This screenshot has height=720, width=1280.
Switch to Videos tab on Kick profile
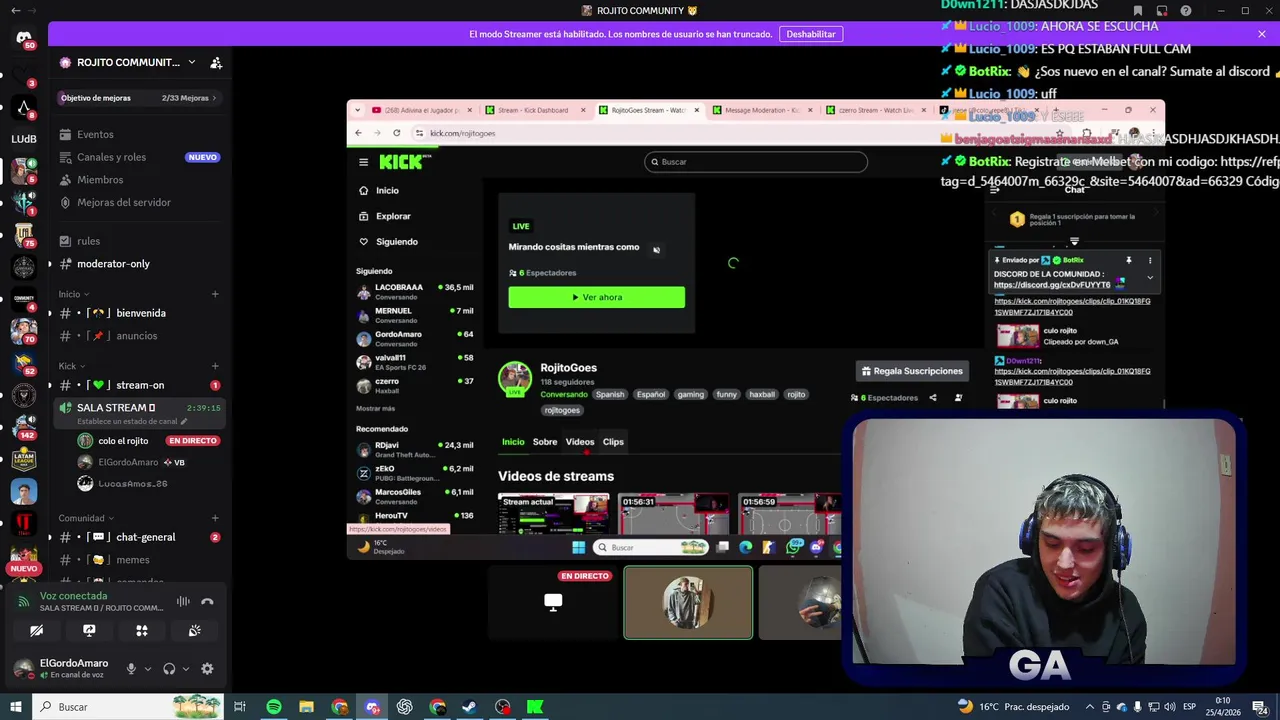(x=580, y=442)
